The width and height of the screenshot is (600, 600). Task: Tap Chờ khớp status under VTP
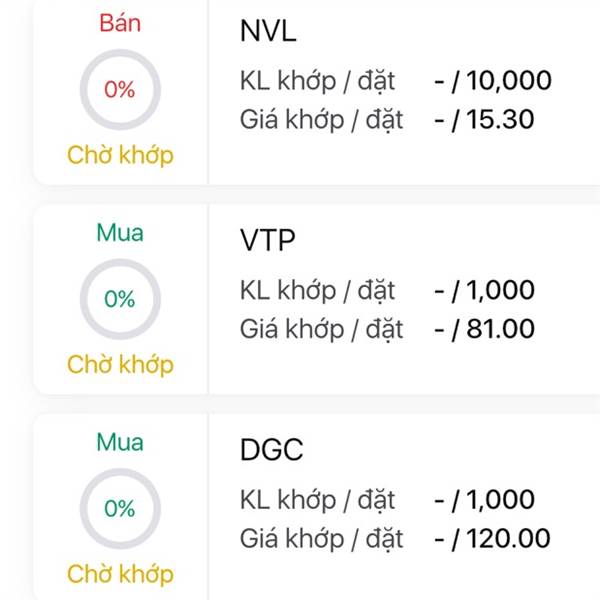pos(120,365)
